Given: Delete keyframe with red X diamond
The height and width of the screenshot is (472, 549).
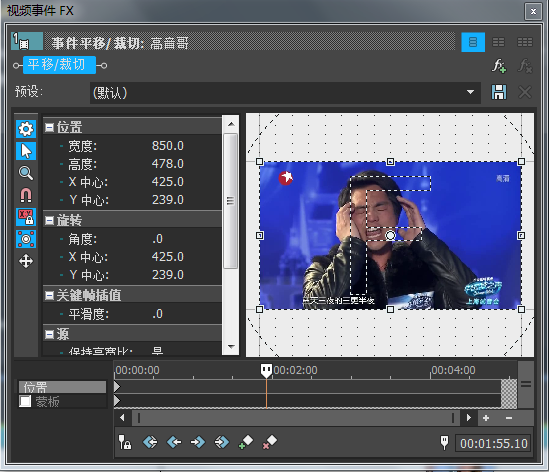Looking at the screenshot, I should point(270,442).
